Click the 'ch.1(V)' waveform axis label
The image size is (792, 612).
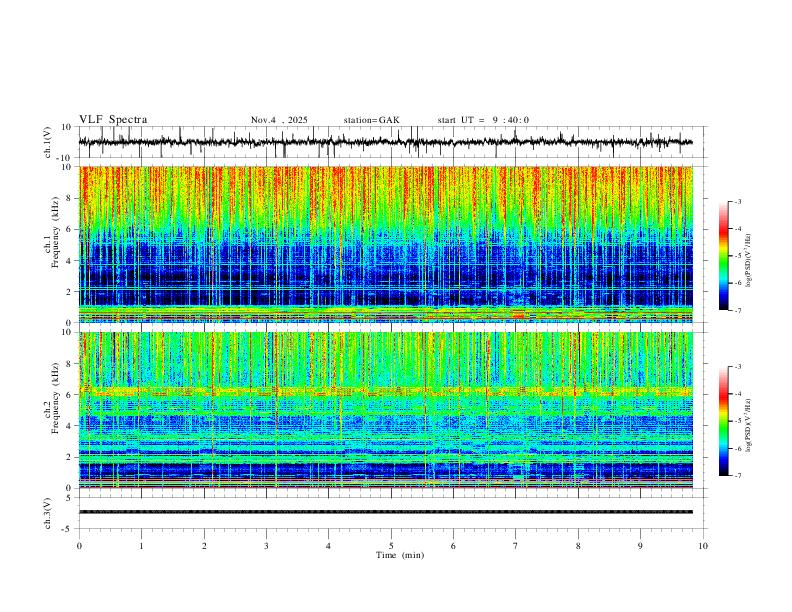pos(48,142)
